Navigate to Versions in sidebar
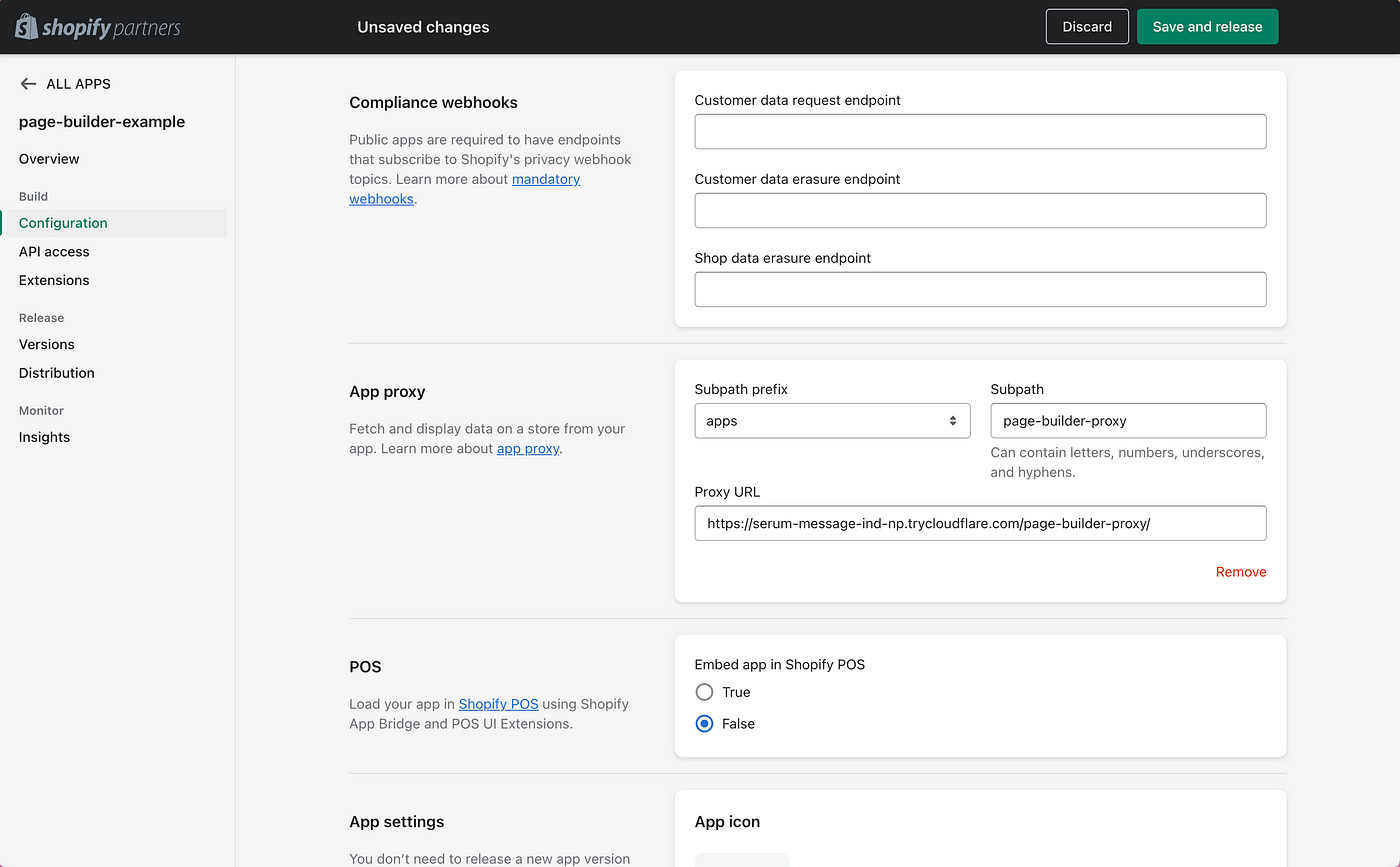Viewport: 1400px width, 867px height. click(x=47, y=344)
